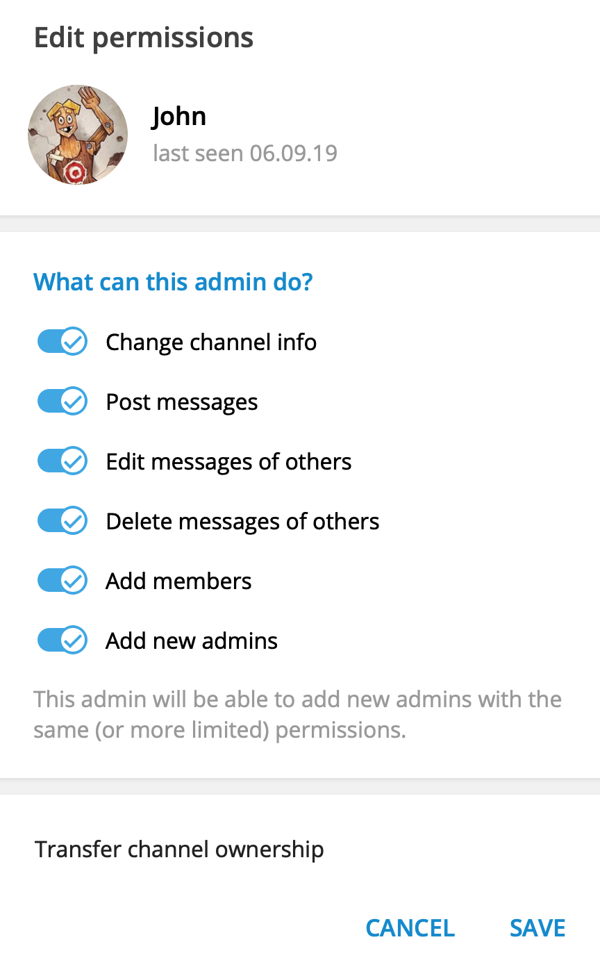
Task: Click the Transfer channel ownership option
Action: pyautogui.click(x=179, y=850)
